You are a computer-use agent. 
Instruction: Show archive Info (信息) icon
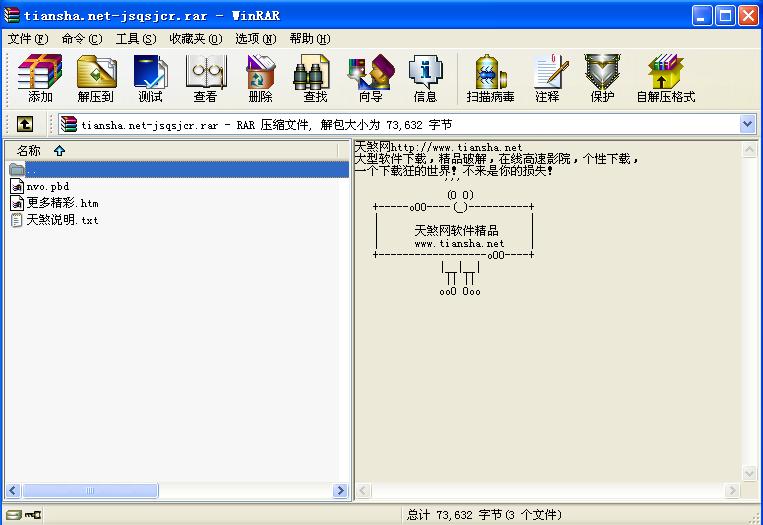425,71
